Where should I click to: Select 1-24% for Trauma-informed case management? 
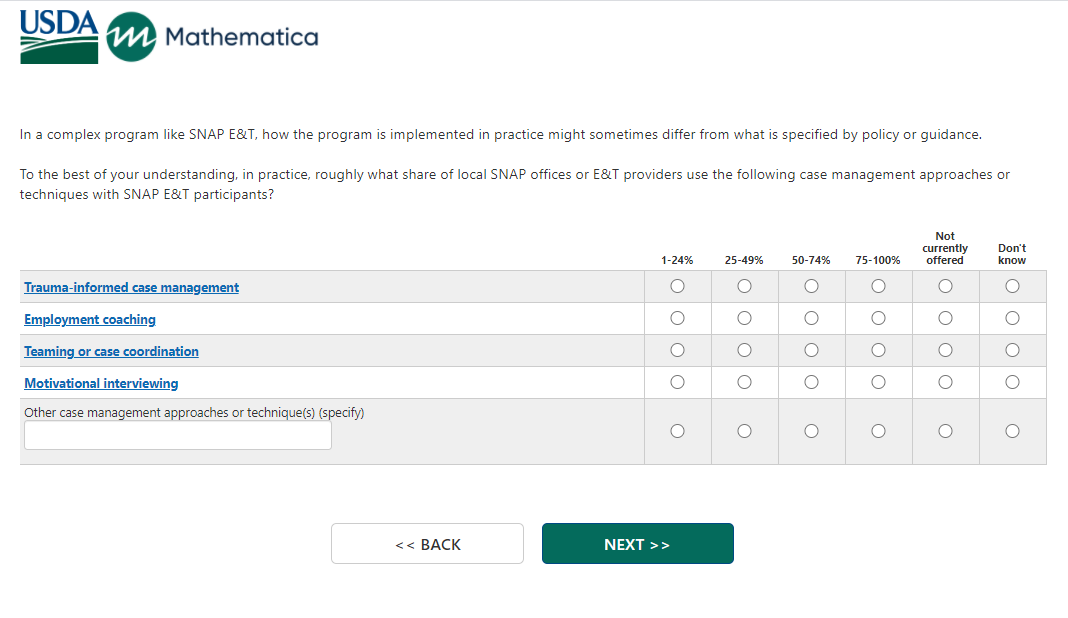pyautogui.click(x=677, y=286)
